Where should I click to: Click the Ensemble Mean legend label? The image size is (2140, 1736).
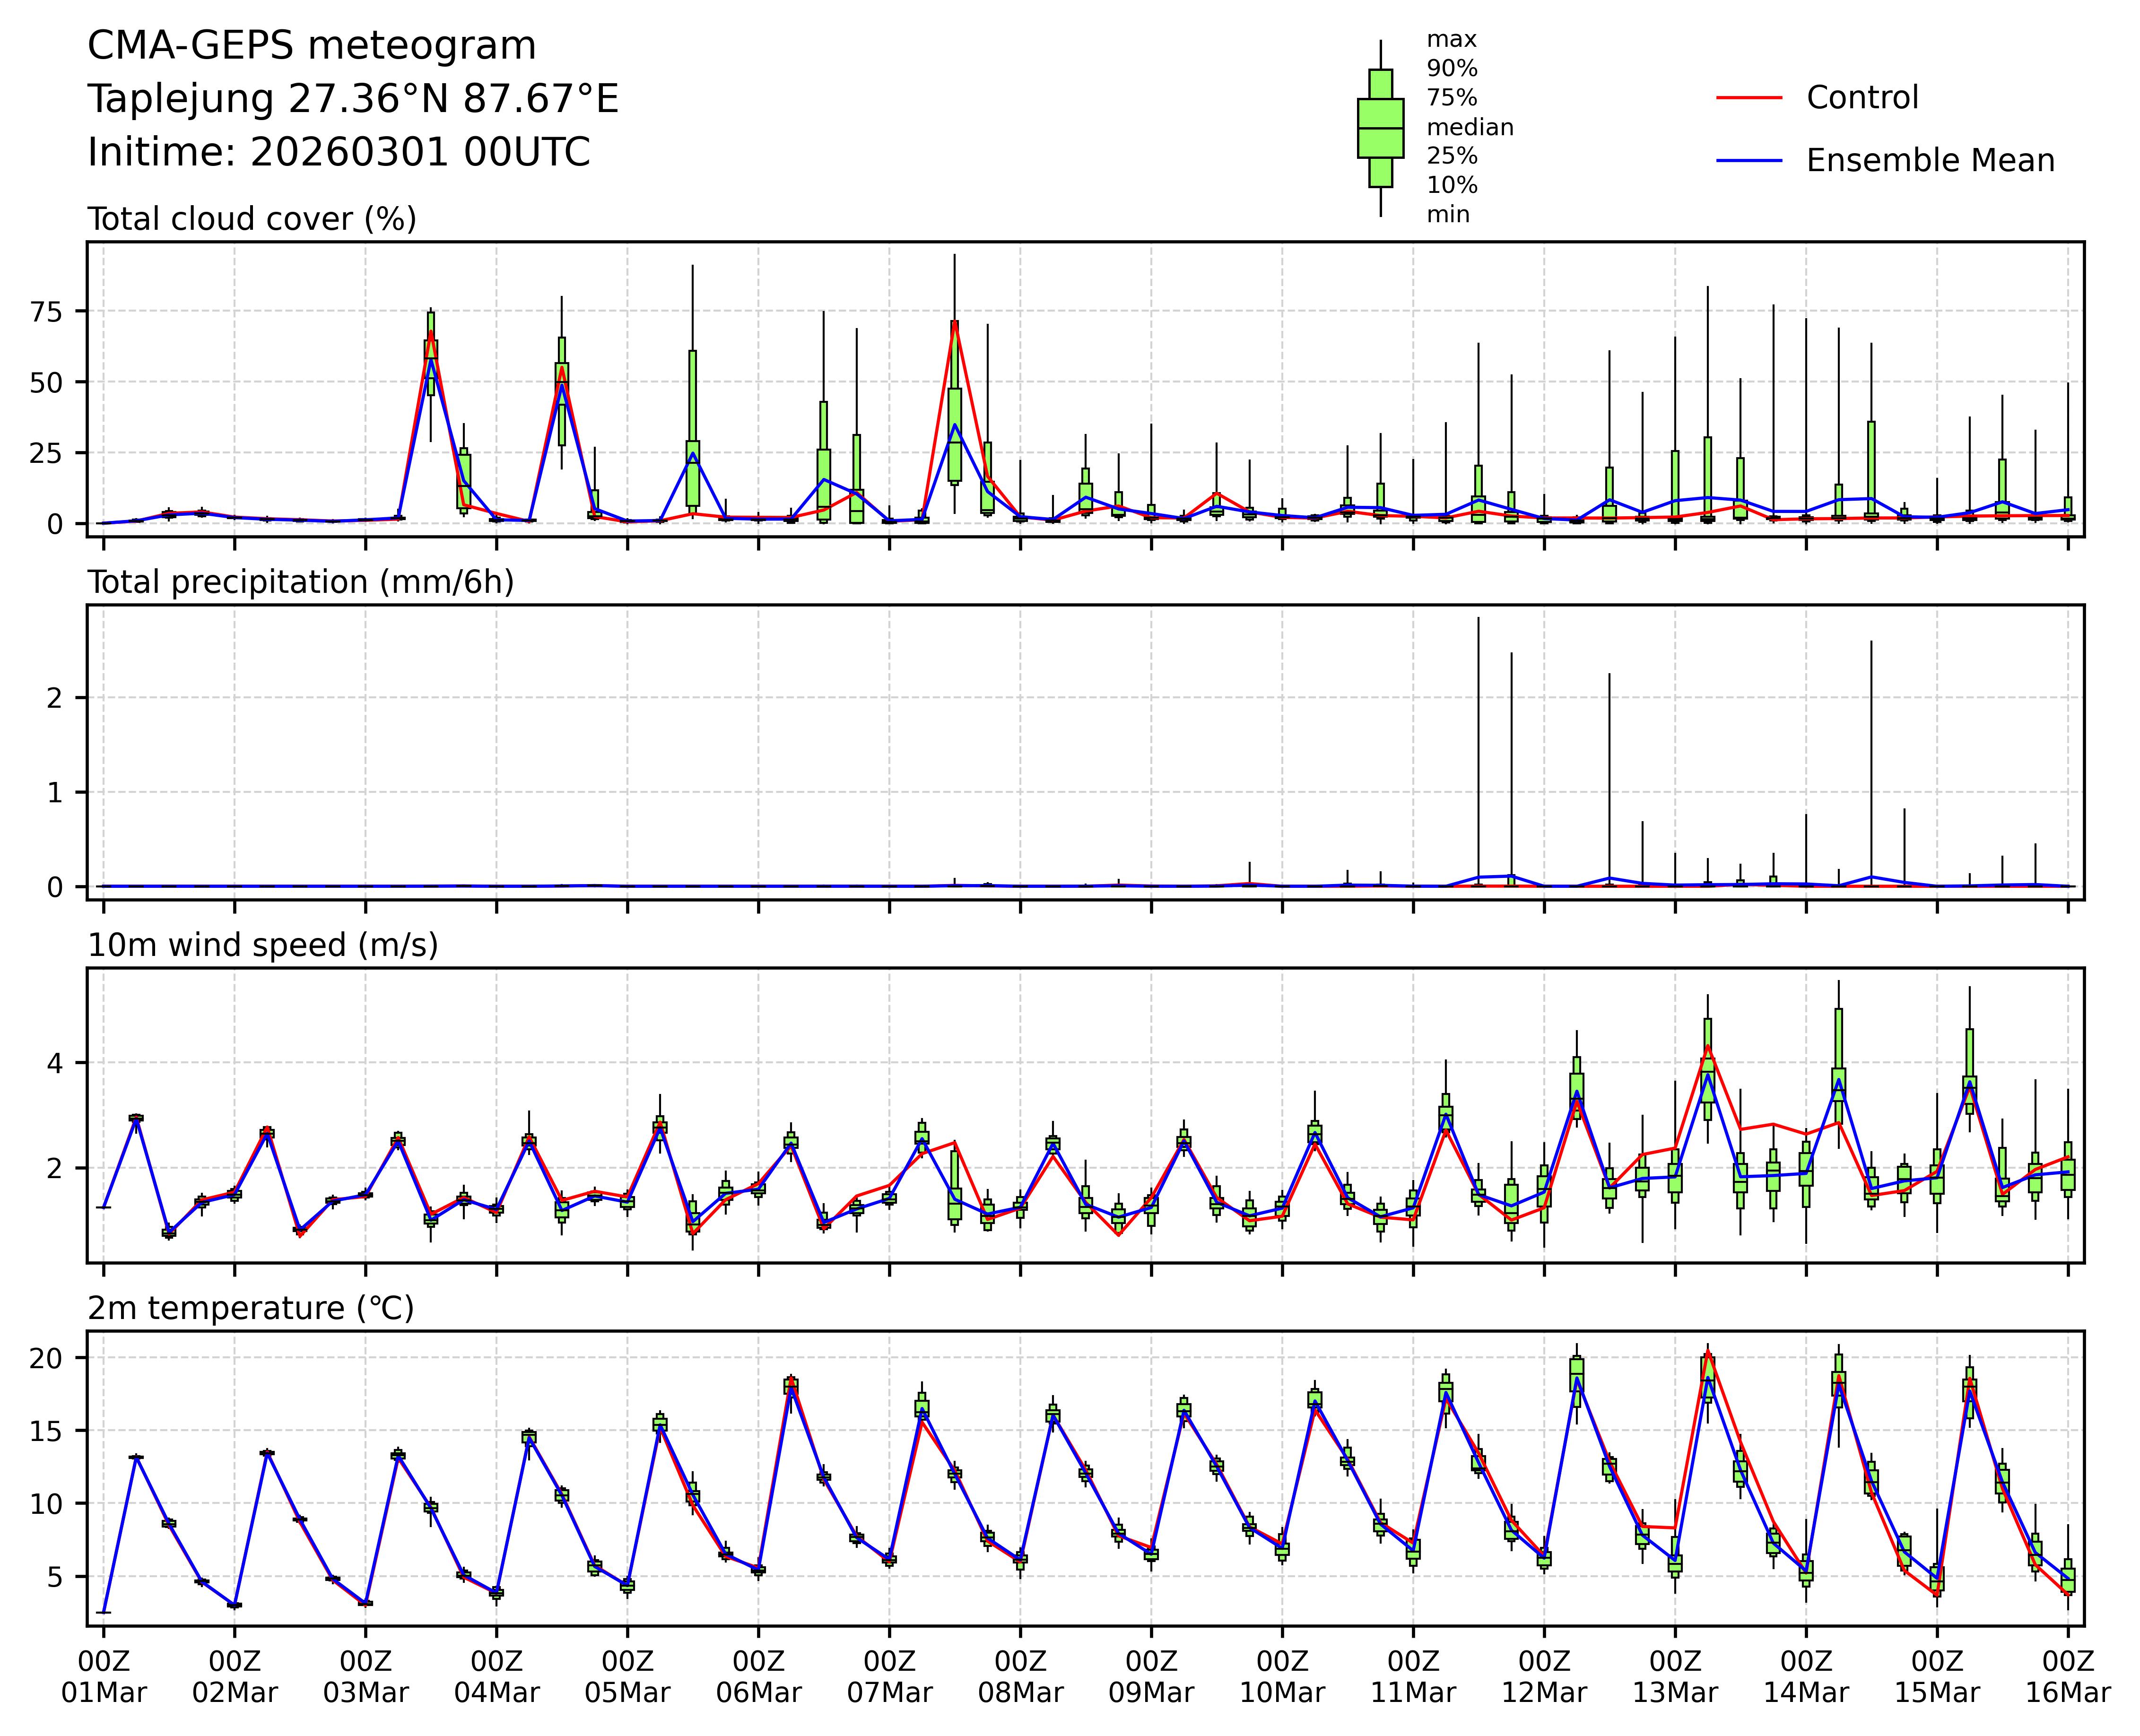(1930, 160)
